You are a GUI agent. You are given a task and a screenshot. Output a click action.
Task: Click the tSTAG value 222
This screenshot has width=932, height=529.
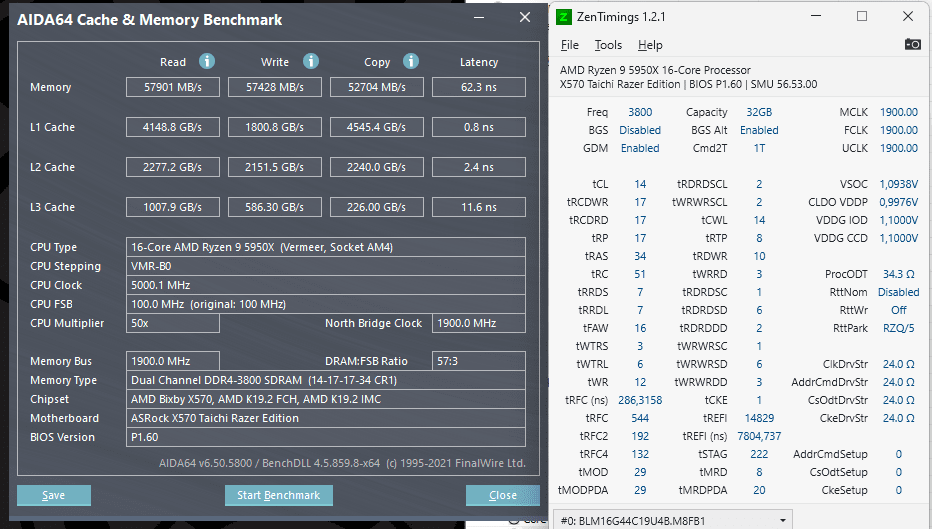pyautogui.click(x=759, y=454)
